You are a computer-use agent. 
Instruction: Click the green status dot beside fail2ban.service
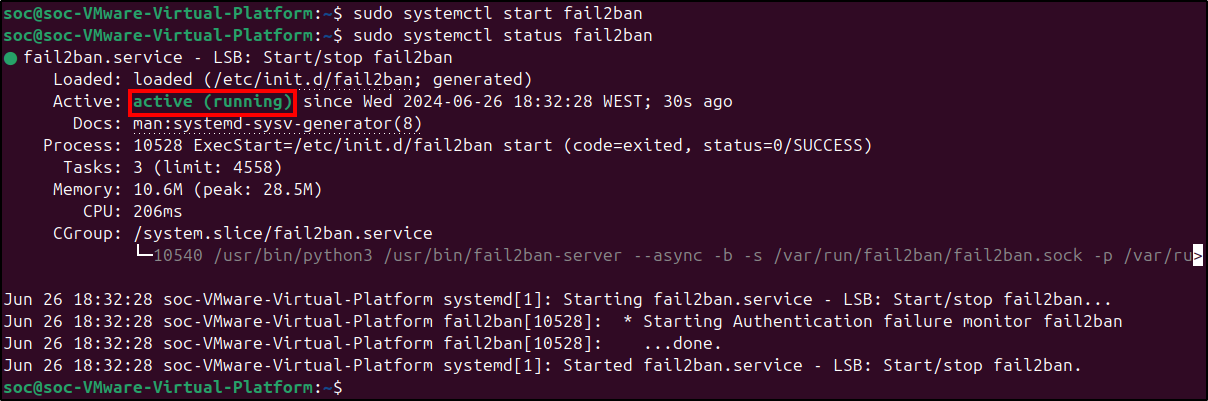[x=10, y=58]
